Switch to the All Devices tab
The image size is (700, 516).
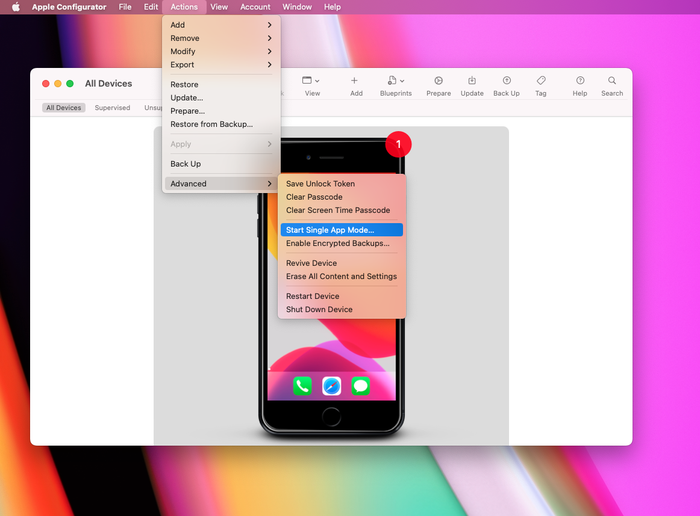click(x=64, y=108)
